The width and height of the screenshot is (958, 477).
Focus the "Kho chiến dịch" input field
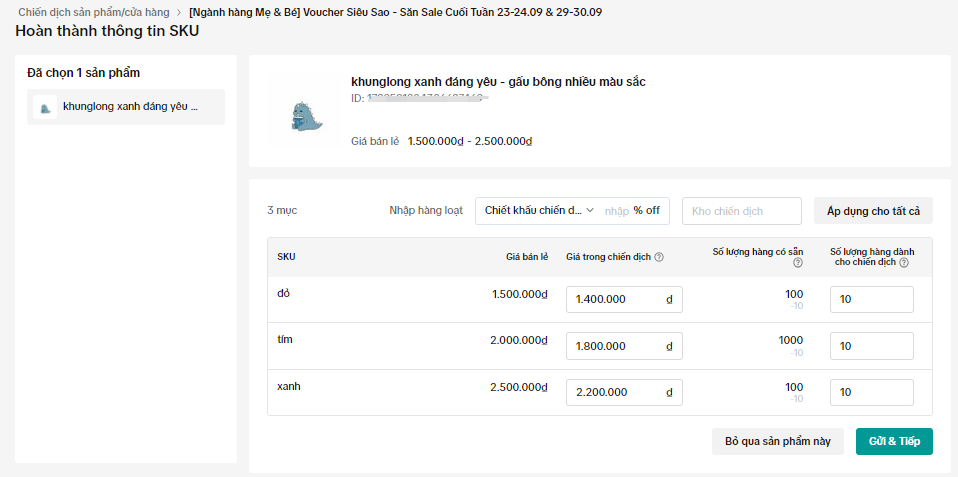741,211
